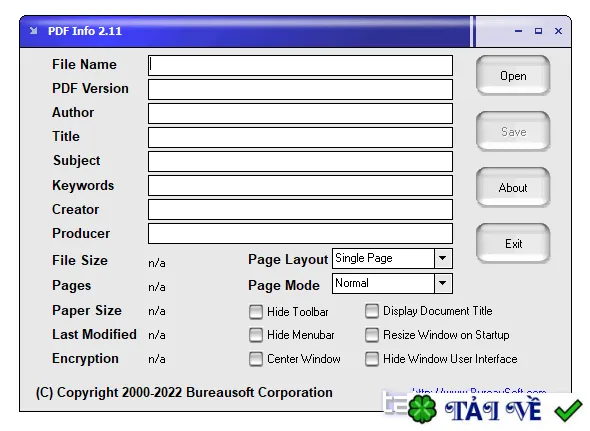Click the Paper Size n/a value
590x431 pixels.
[x=157, y=311]
